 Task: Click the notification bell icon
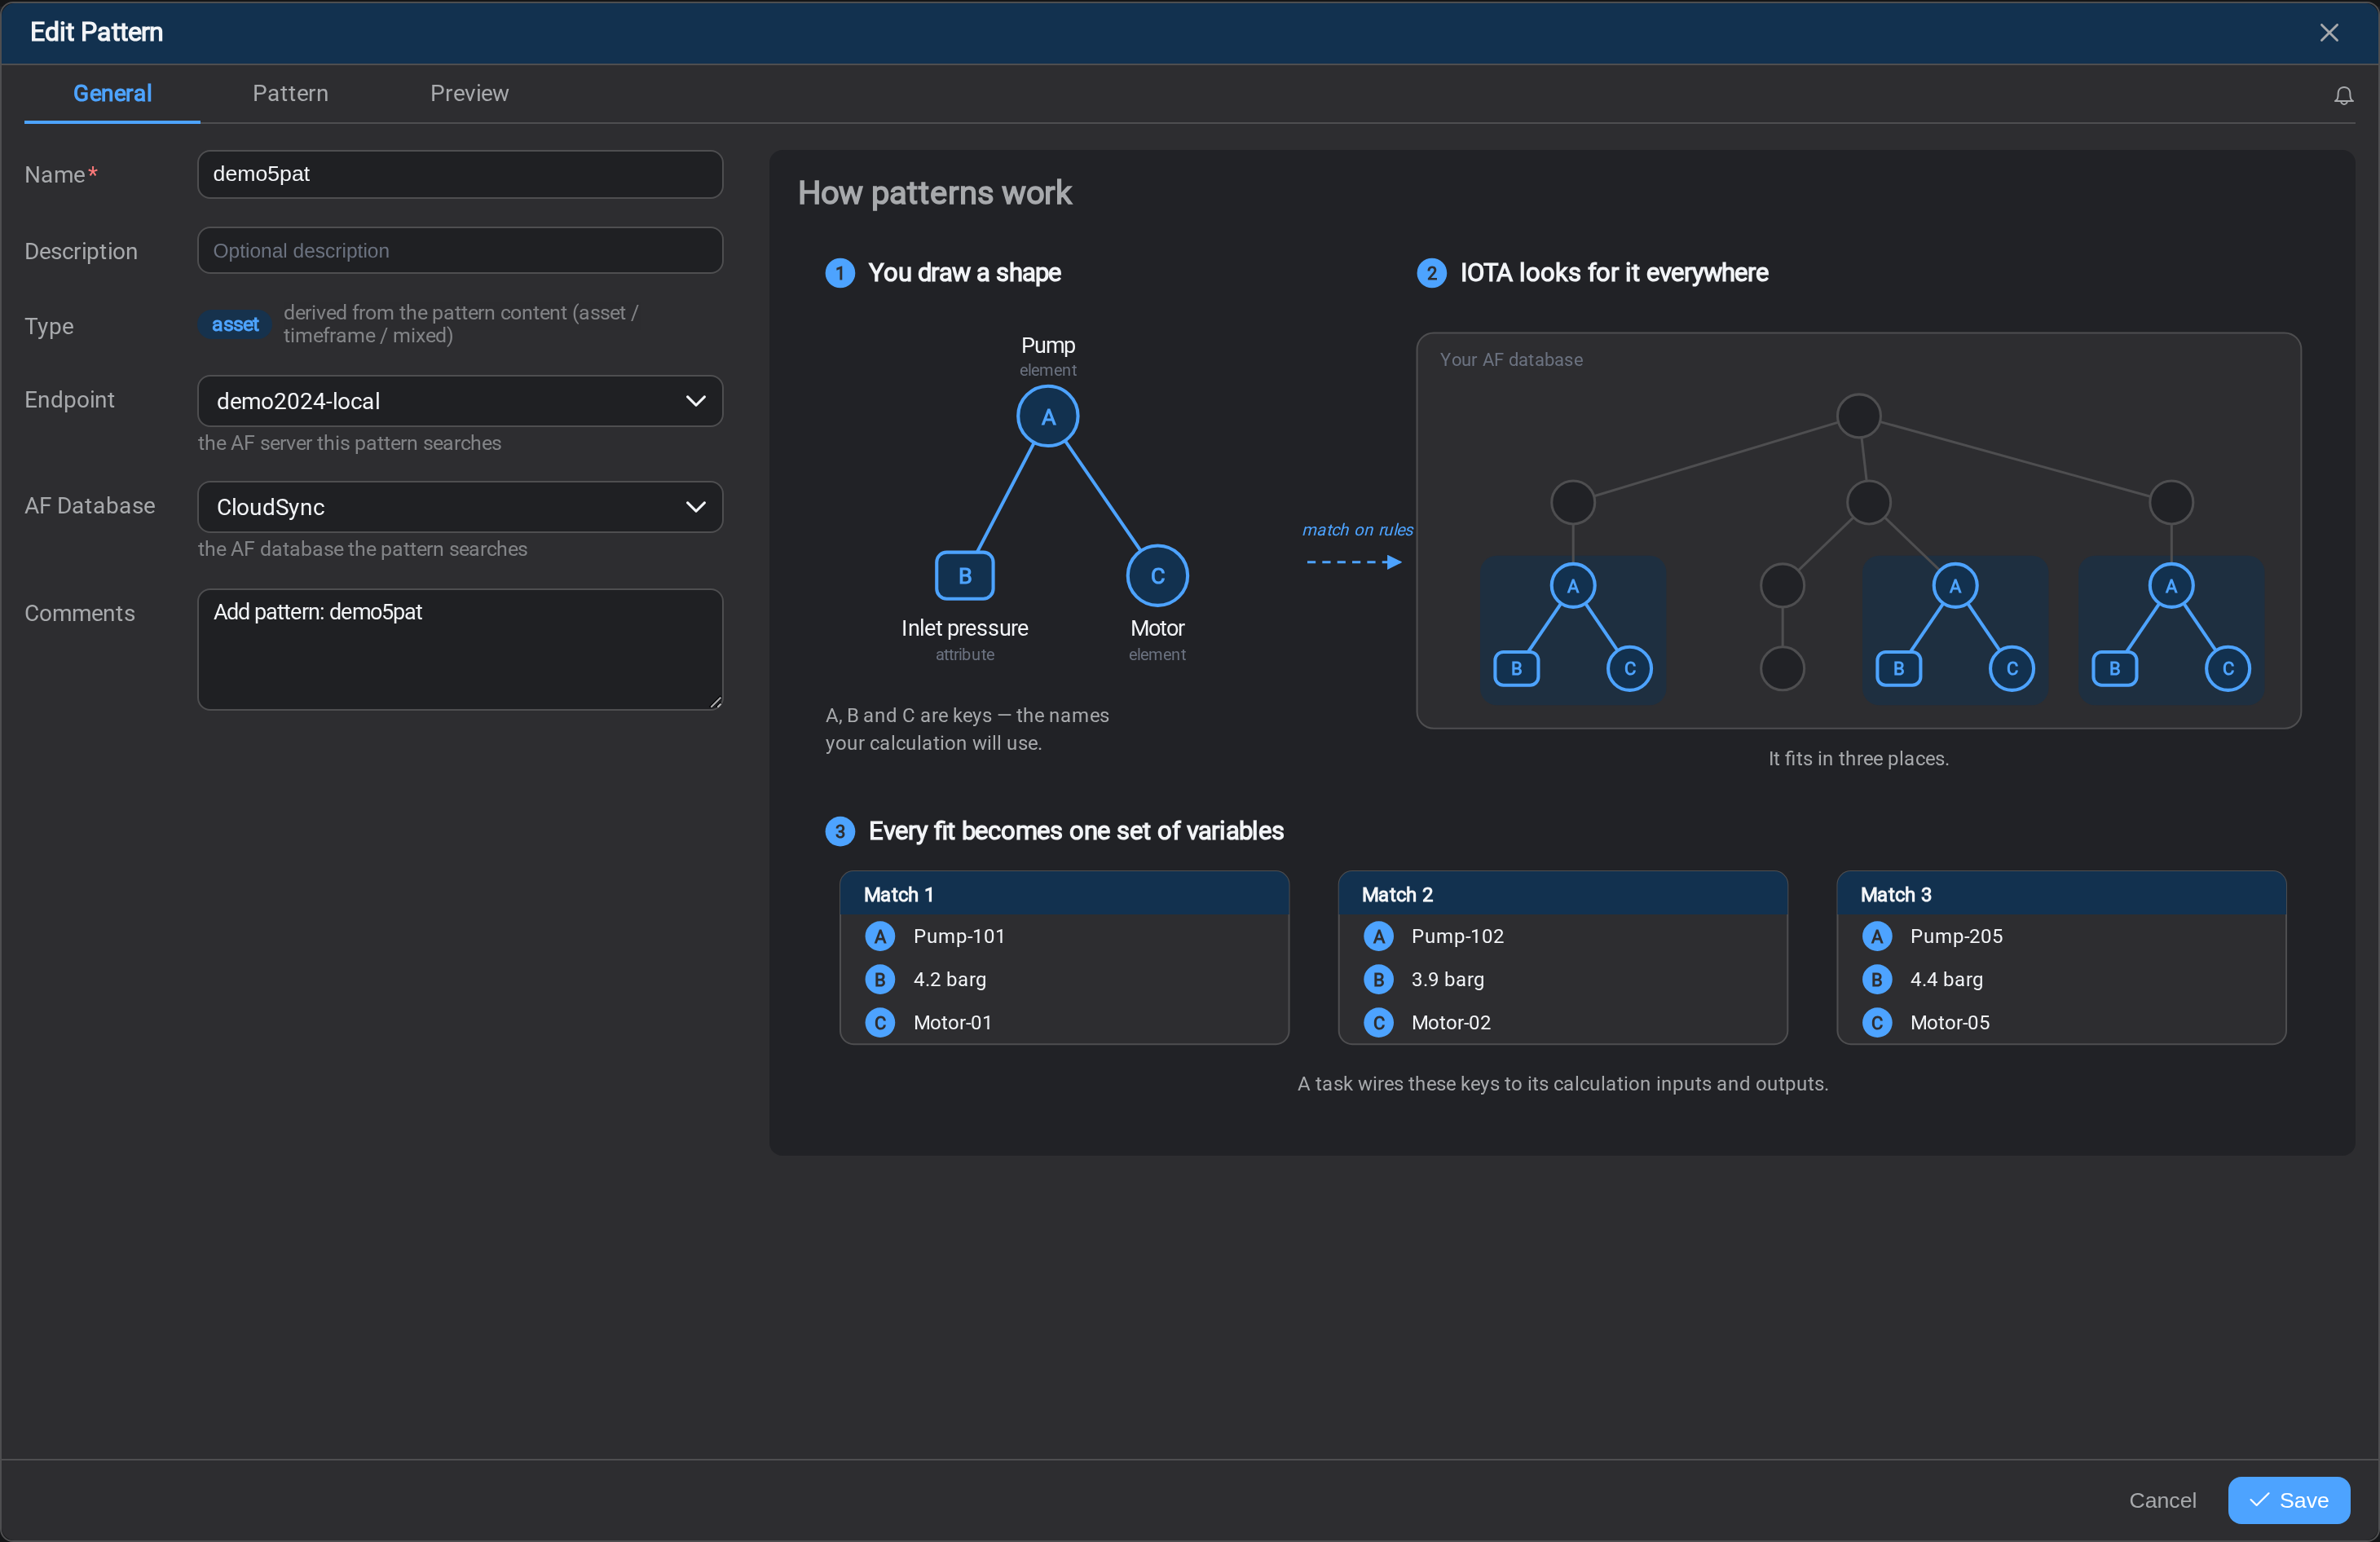tap(2343, 95)
